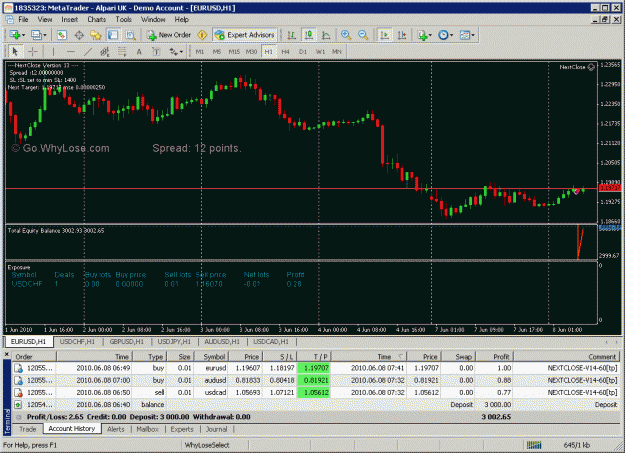Screen dimensions: 625x453
Task: Select the usdcad sell order row
Action: click(316, 393)
